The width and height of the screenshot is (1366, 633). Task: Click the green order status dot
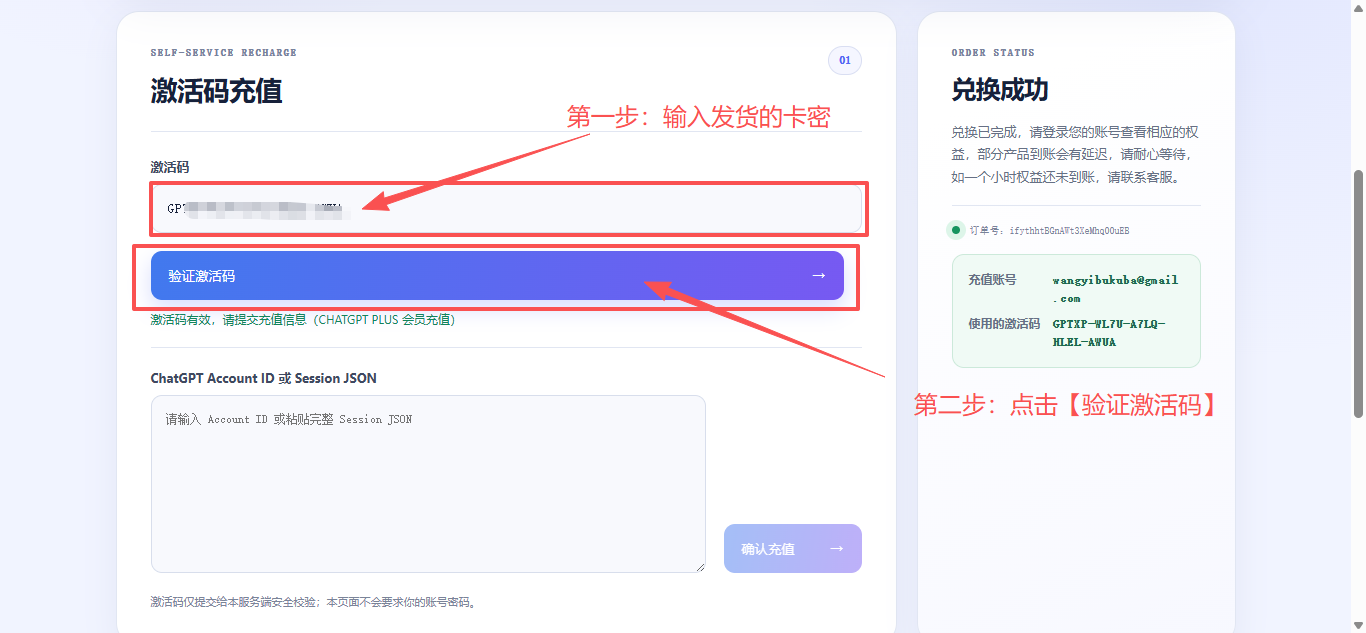point(955,230)
